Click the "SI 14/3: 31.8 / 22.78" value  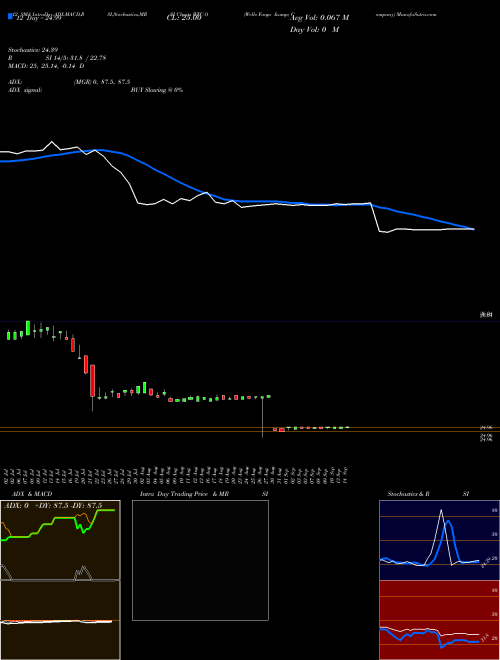click(76, 58)
